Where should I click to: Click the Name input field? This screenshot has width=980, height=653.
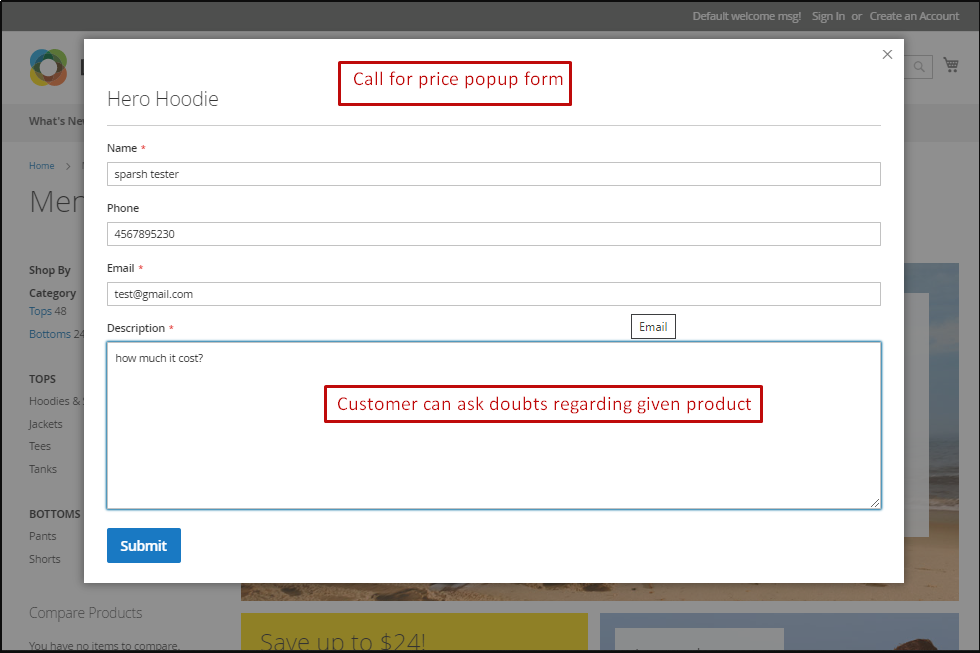[x=493, y=174]
